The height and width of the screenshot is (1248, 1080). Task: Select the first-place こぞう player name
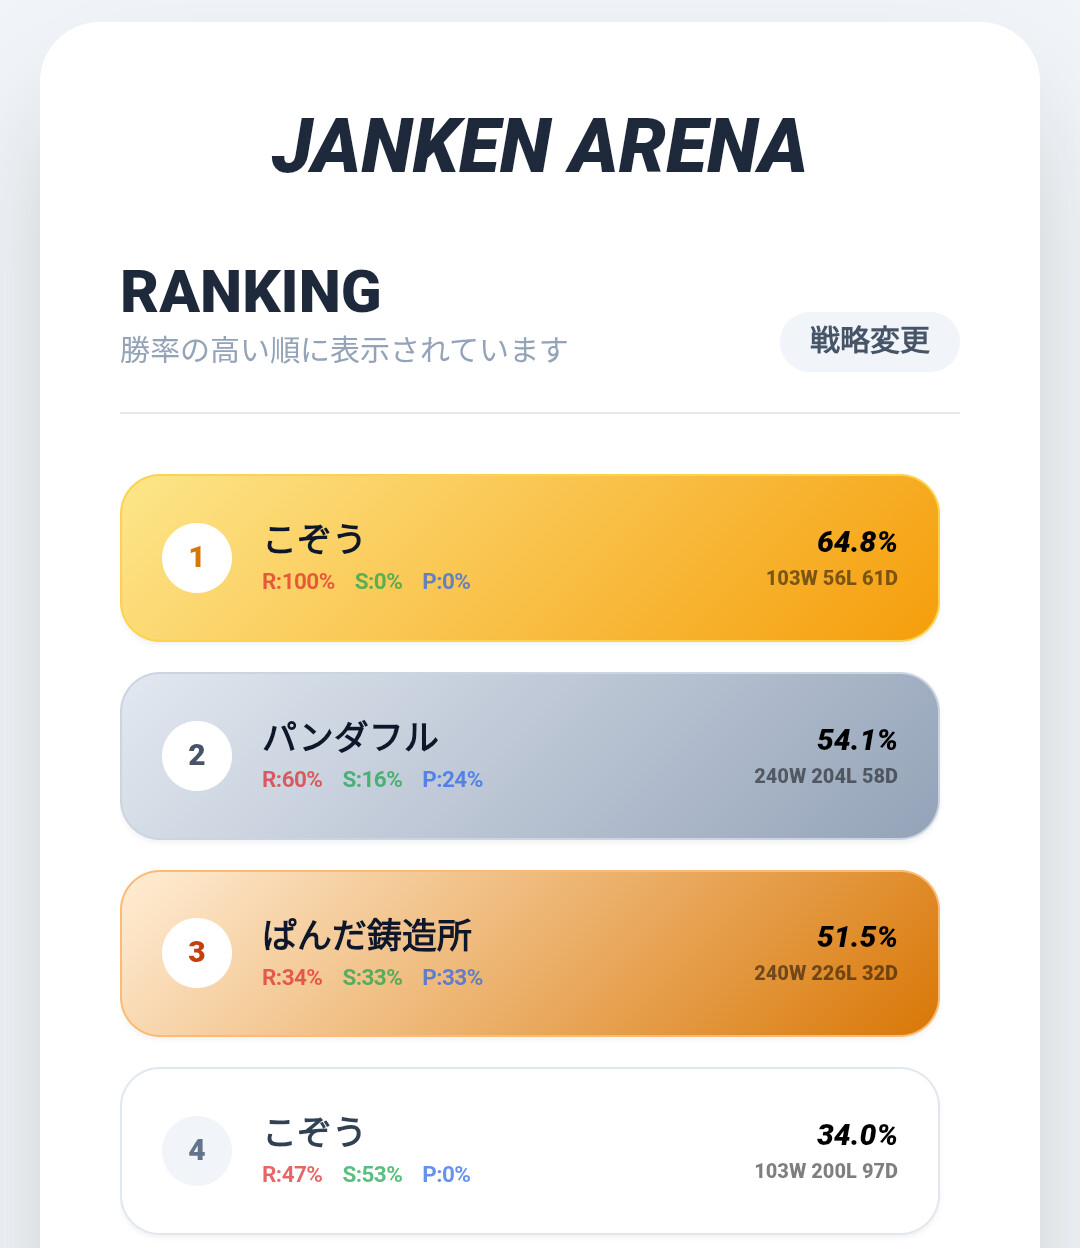tap(314, 539)
